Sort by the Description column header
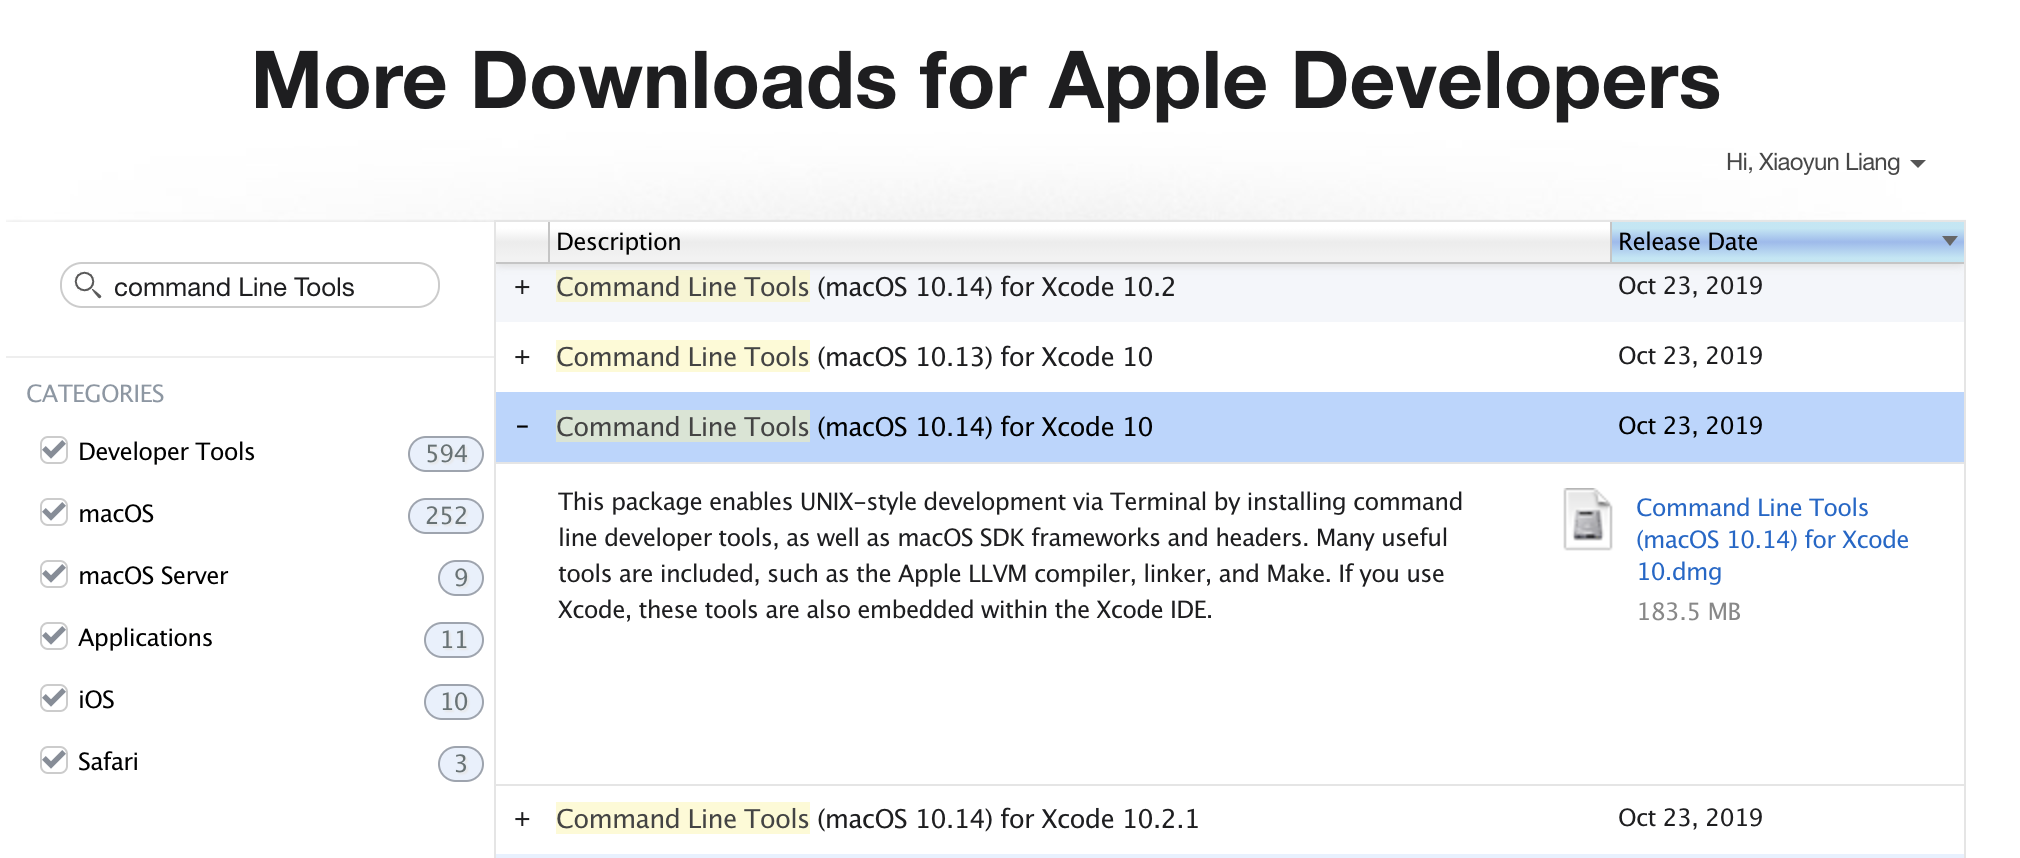The height and width of the screenshot is (858, 2020). (1079, 242)
